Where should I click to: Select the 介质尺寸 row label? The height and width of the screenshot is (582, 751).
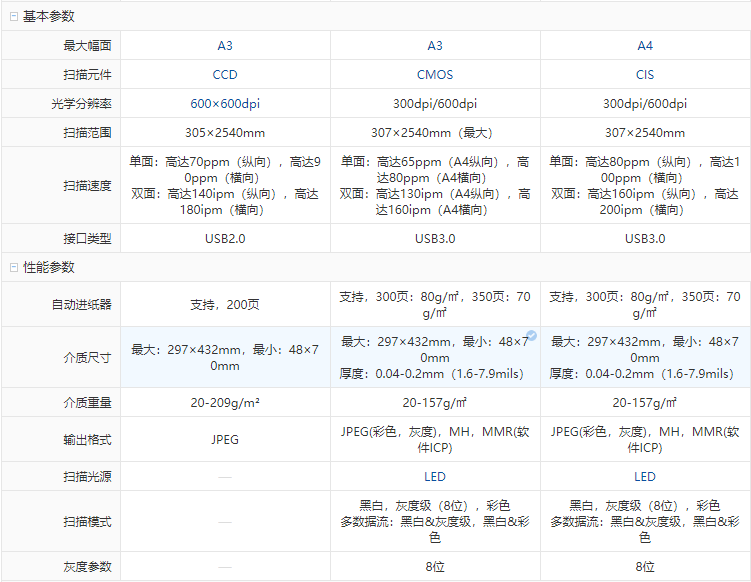coord(87,357)
